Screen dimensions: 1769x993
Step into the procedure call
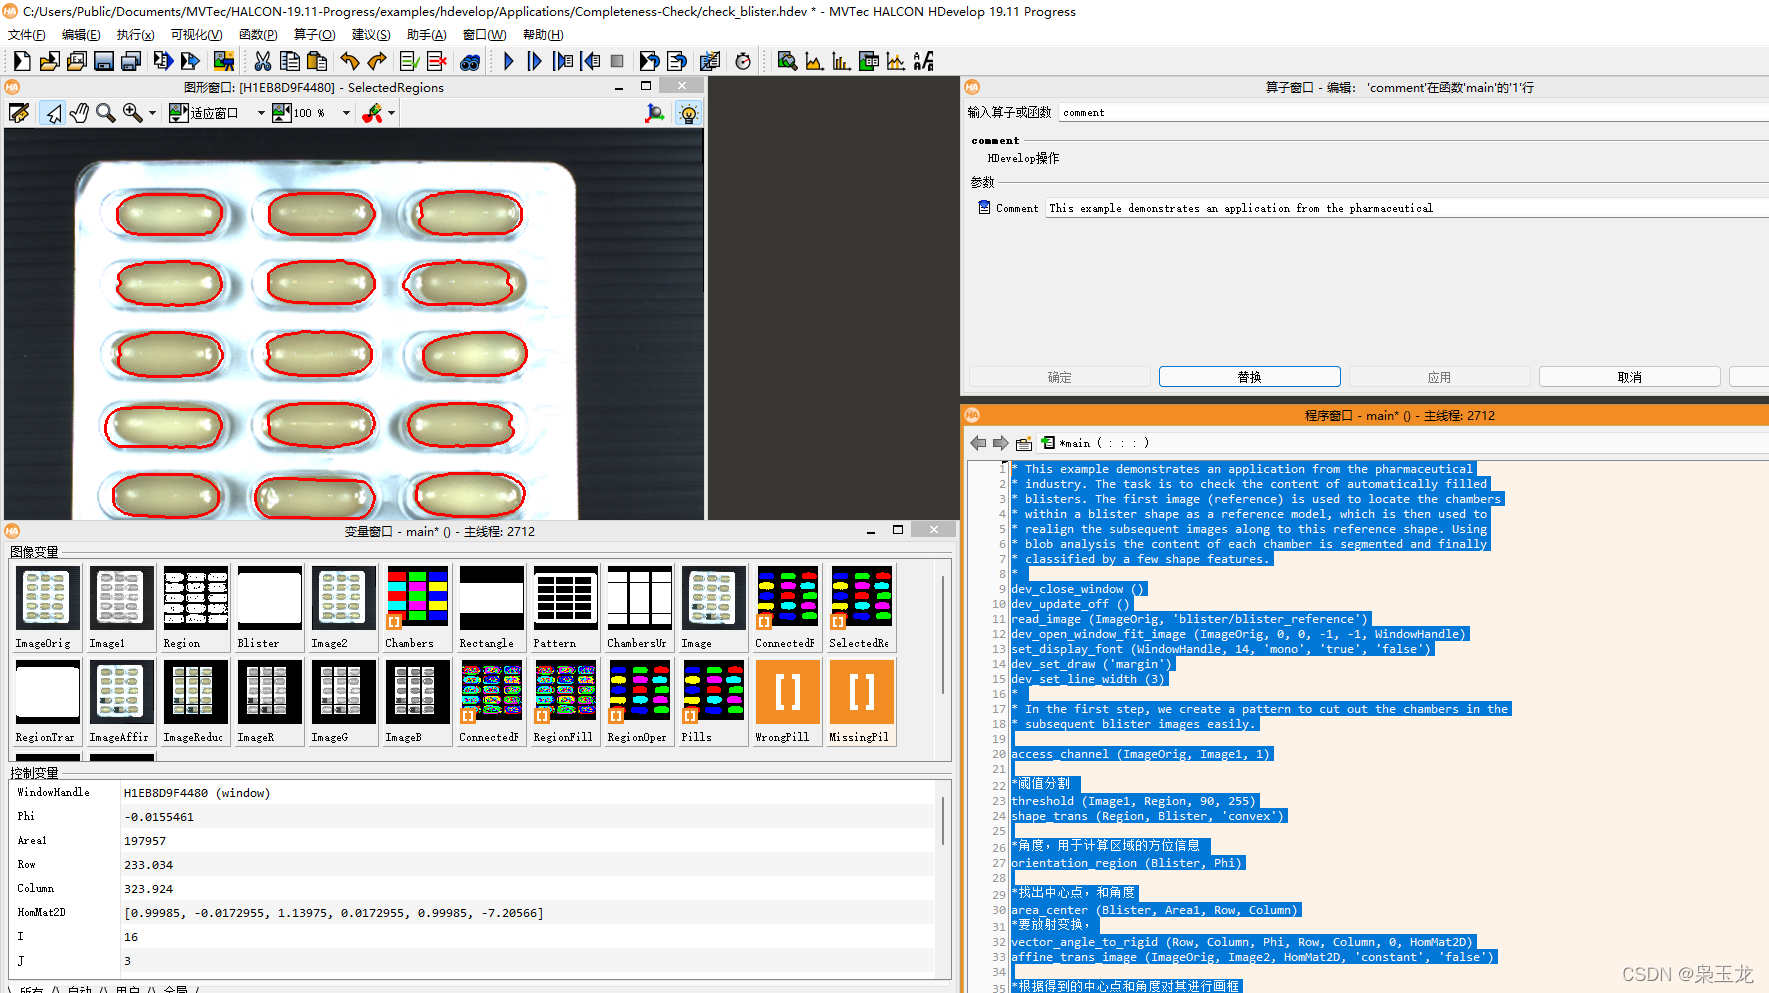pos(563,61)
